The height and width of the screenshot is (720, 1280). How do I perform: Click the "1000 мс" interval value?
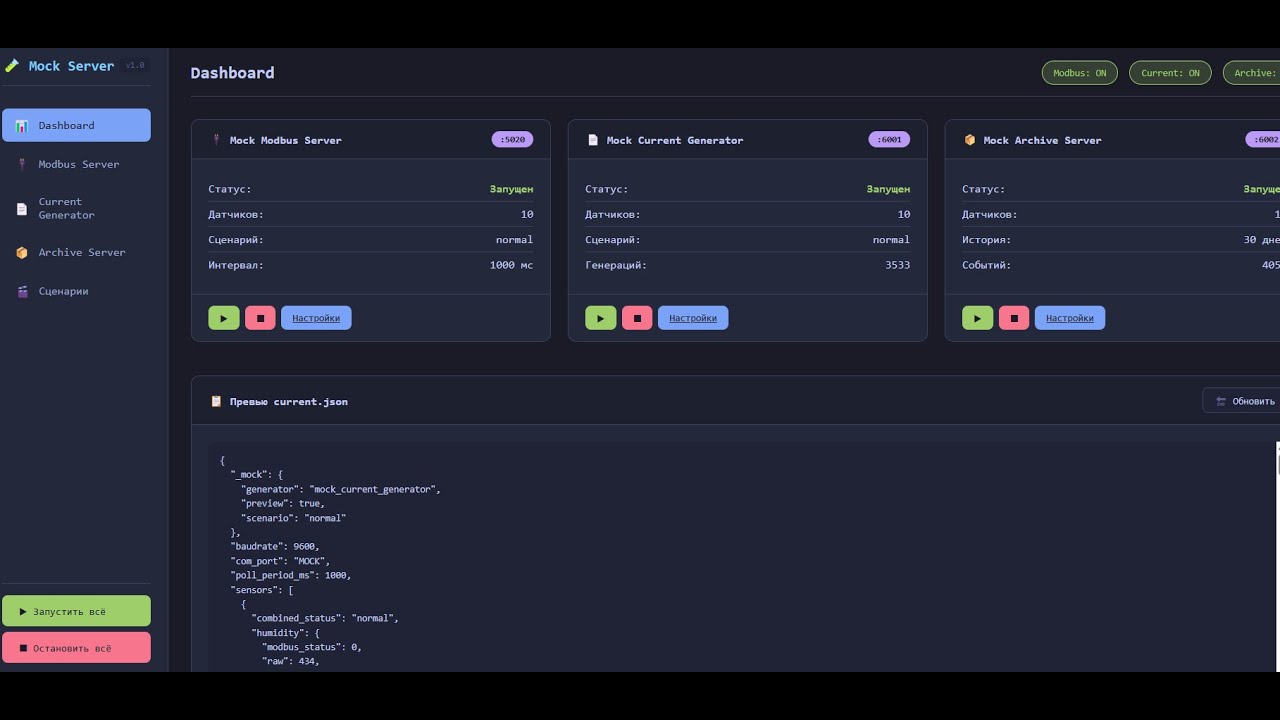tap(511, 265)
